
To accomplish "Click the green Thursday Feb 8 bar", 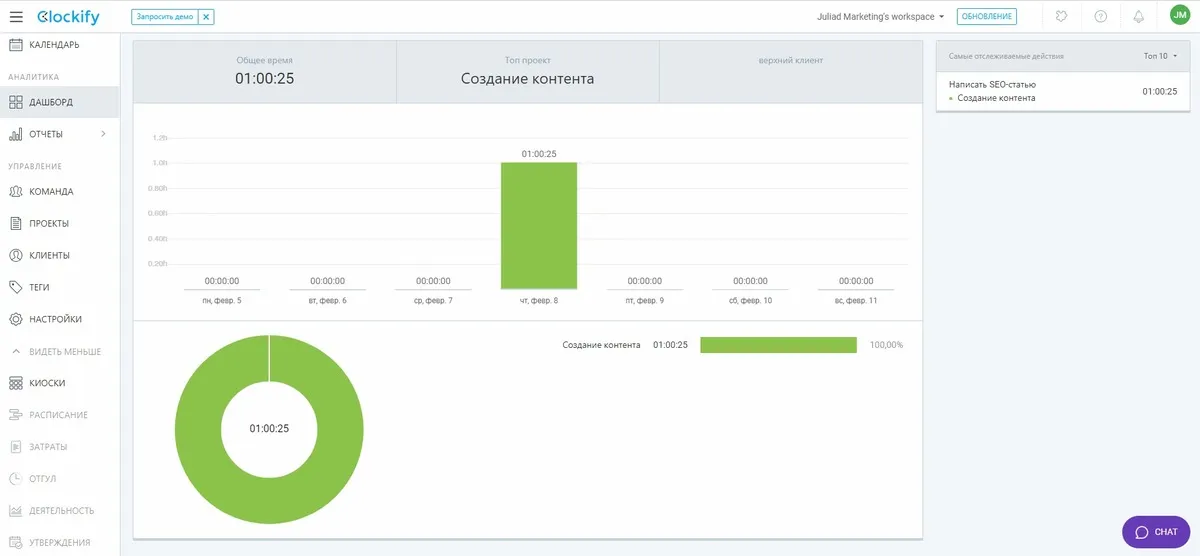I will [x=539, y=225].
